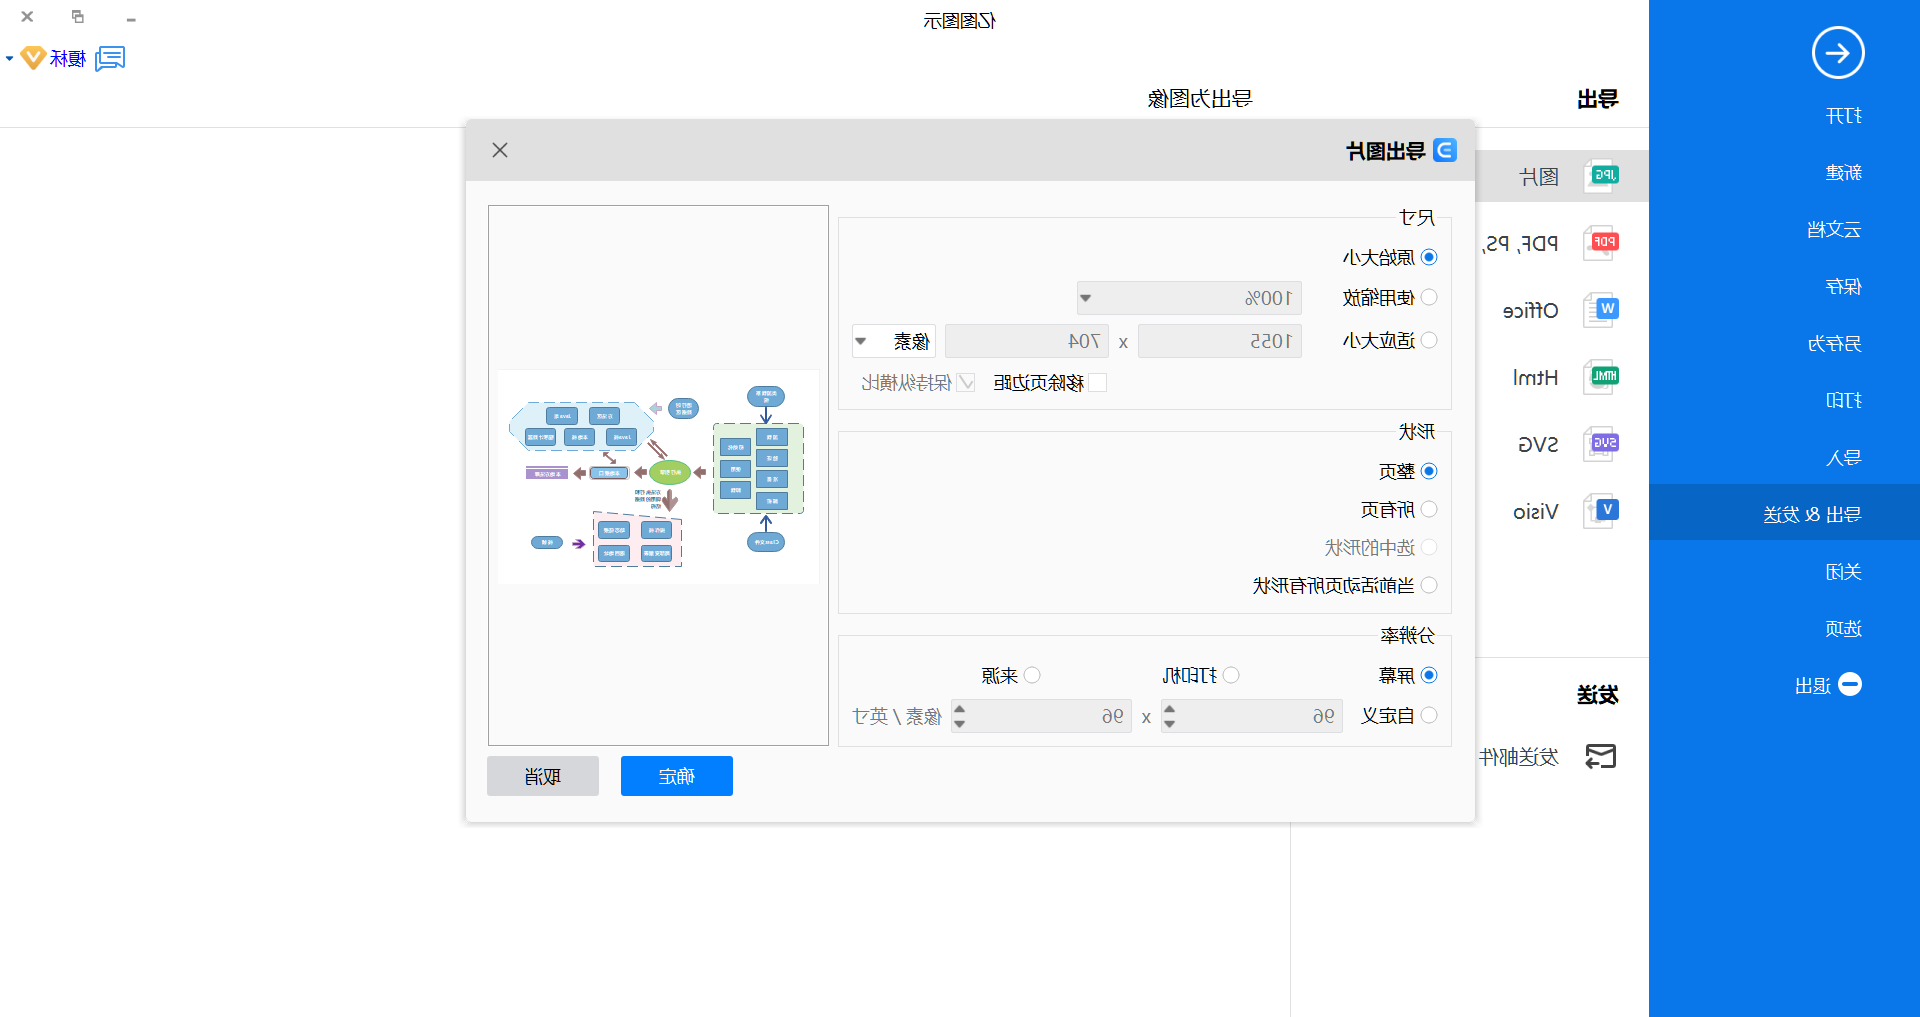Click the horizontal resolution stepper arrows
1920x1017 pixels.
point(1169,716)
